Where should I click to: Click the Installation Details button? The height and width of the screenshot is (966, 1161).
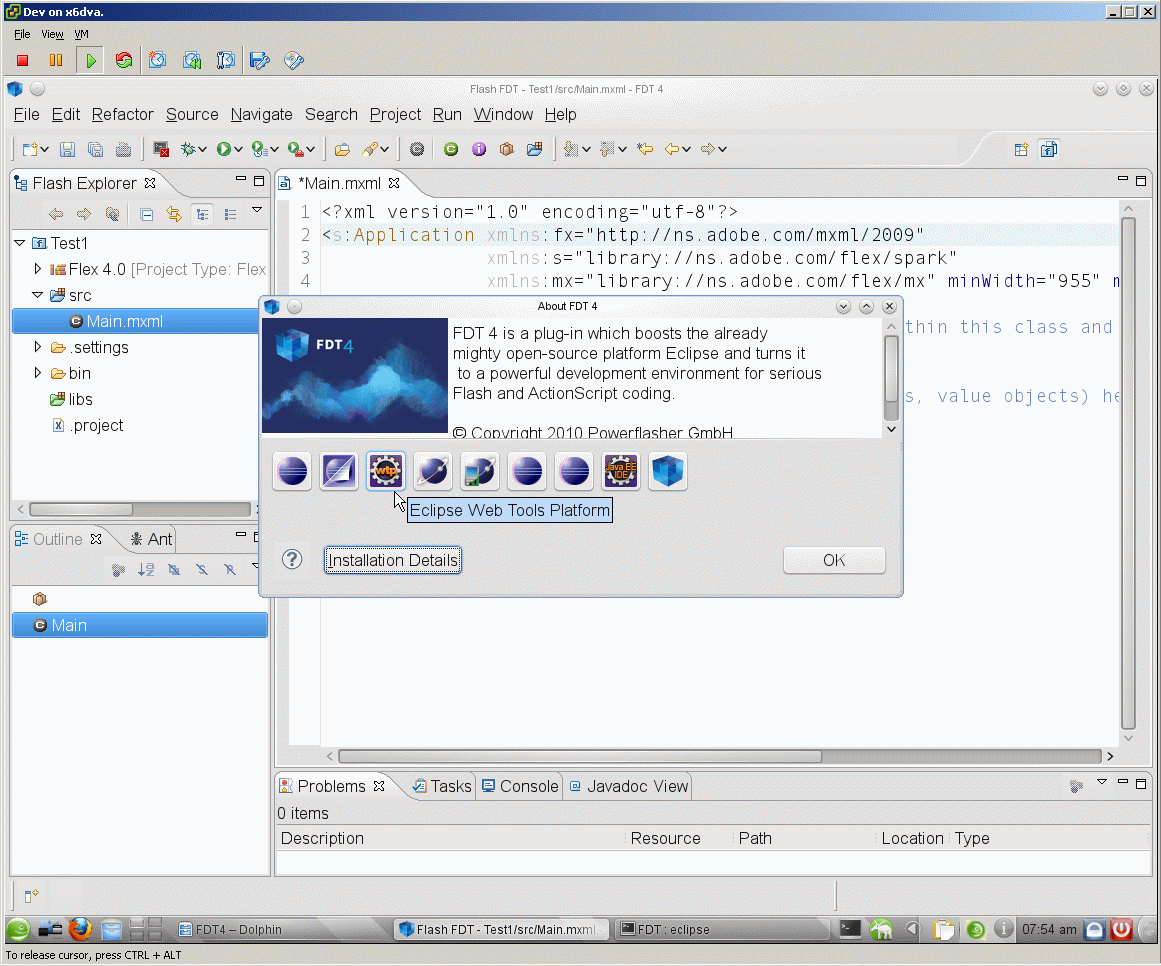click(392, 560)
